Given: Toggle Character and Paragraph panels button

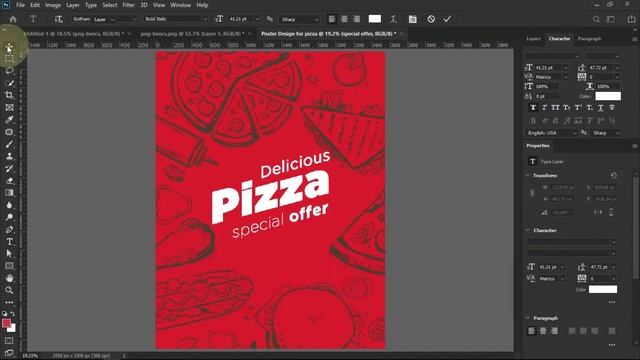Looking at the screenshot, I should 413,19.
